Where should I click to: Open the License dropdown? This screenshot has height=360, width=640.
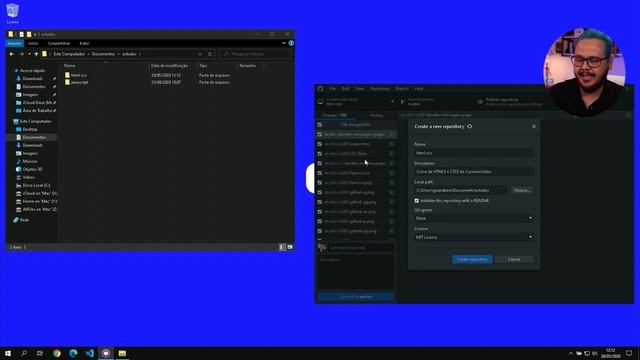474,237
